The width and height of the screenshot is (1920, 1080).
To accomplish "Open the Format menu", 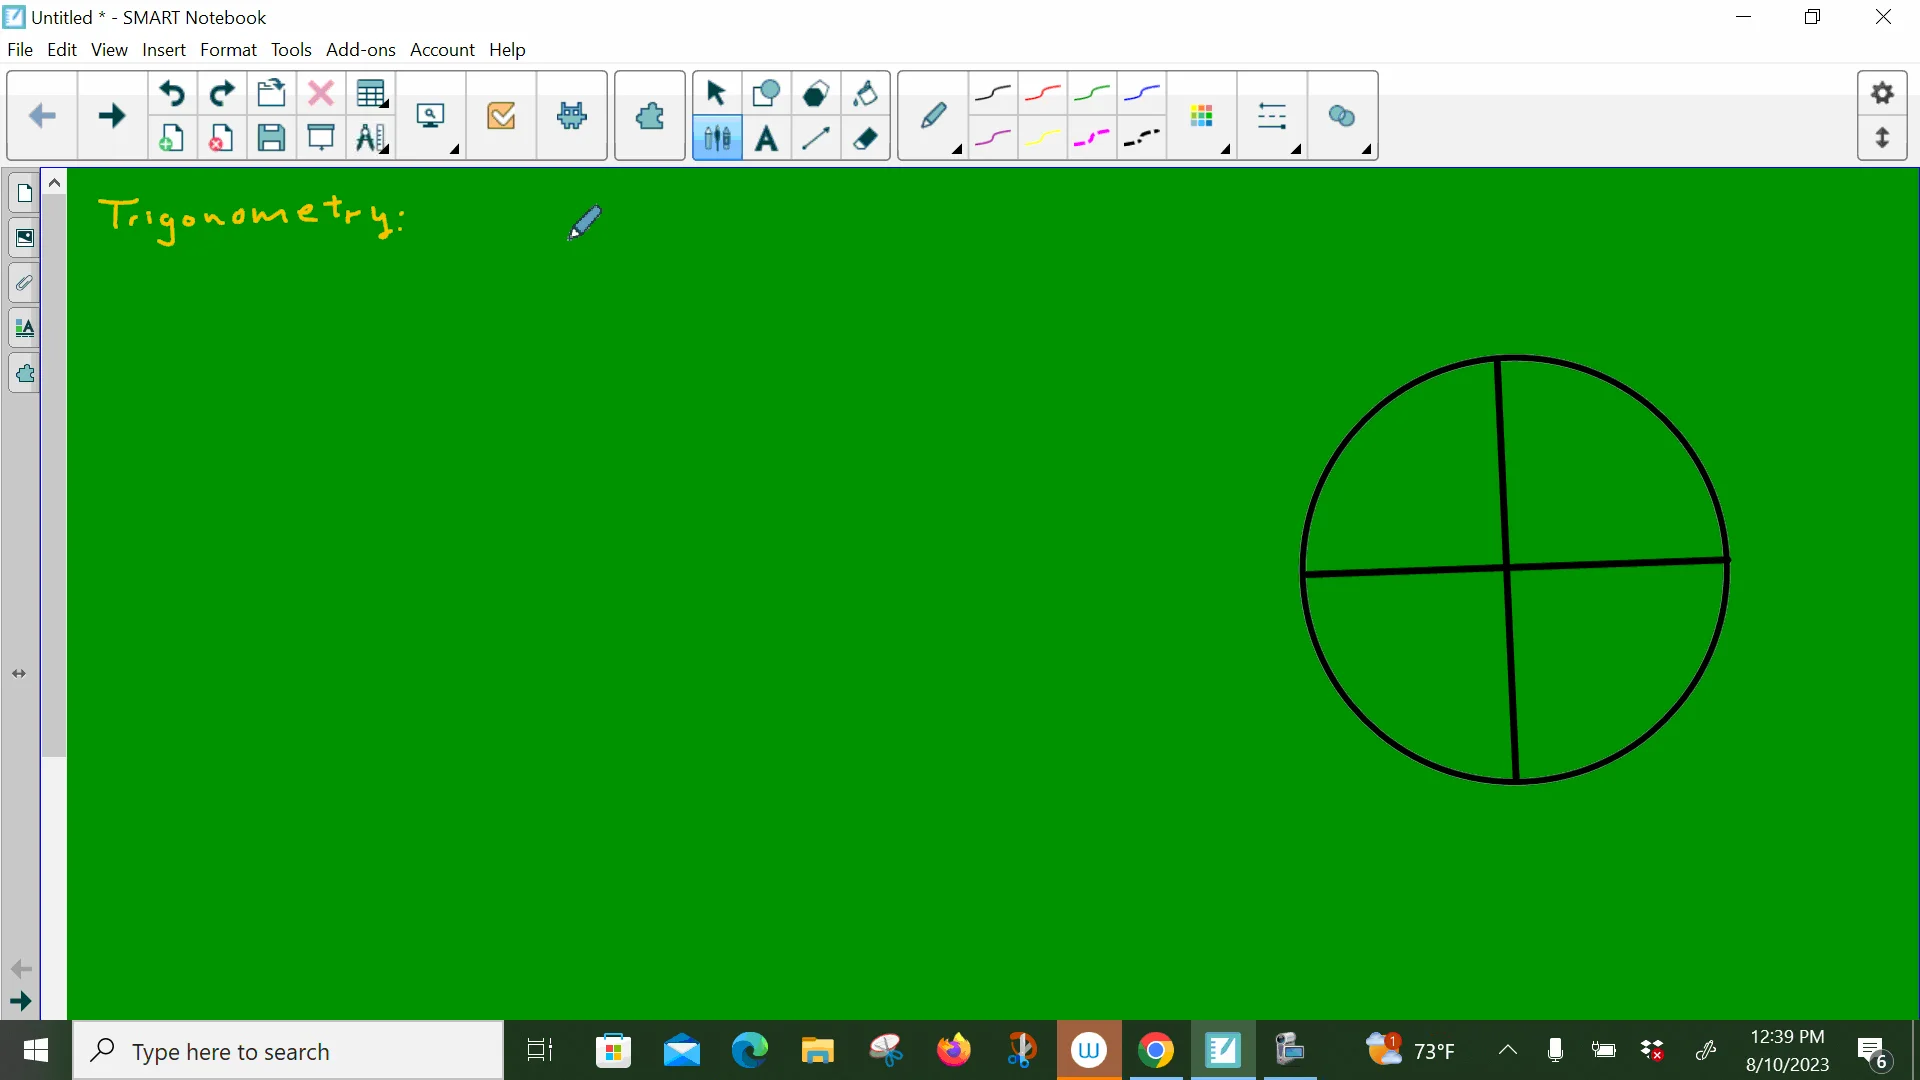I will 228,50.
